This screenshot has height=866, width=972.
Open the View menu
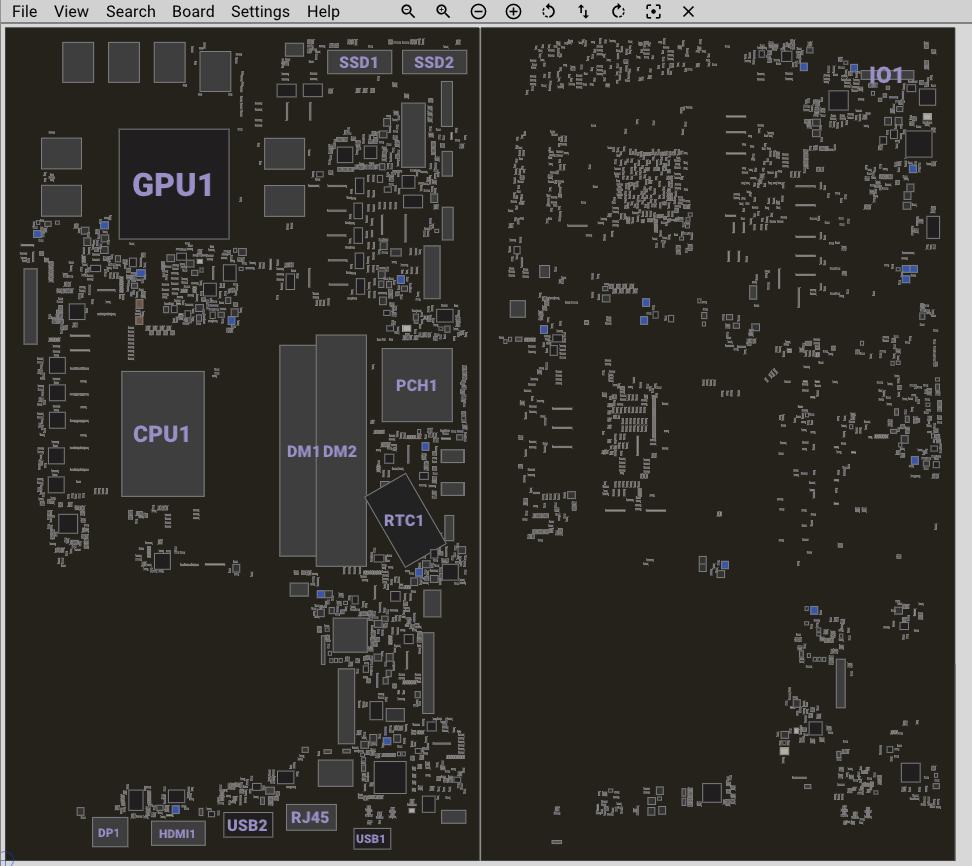point(71,12)
